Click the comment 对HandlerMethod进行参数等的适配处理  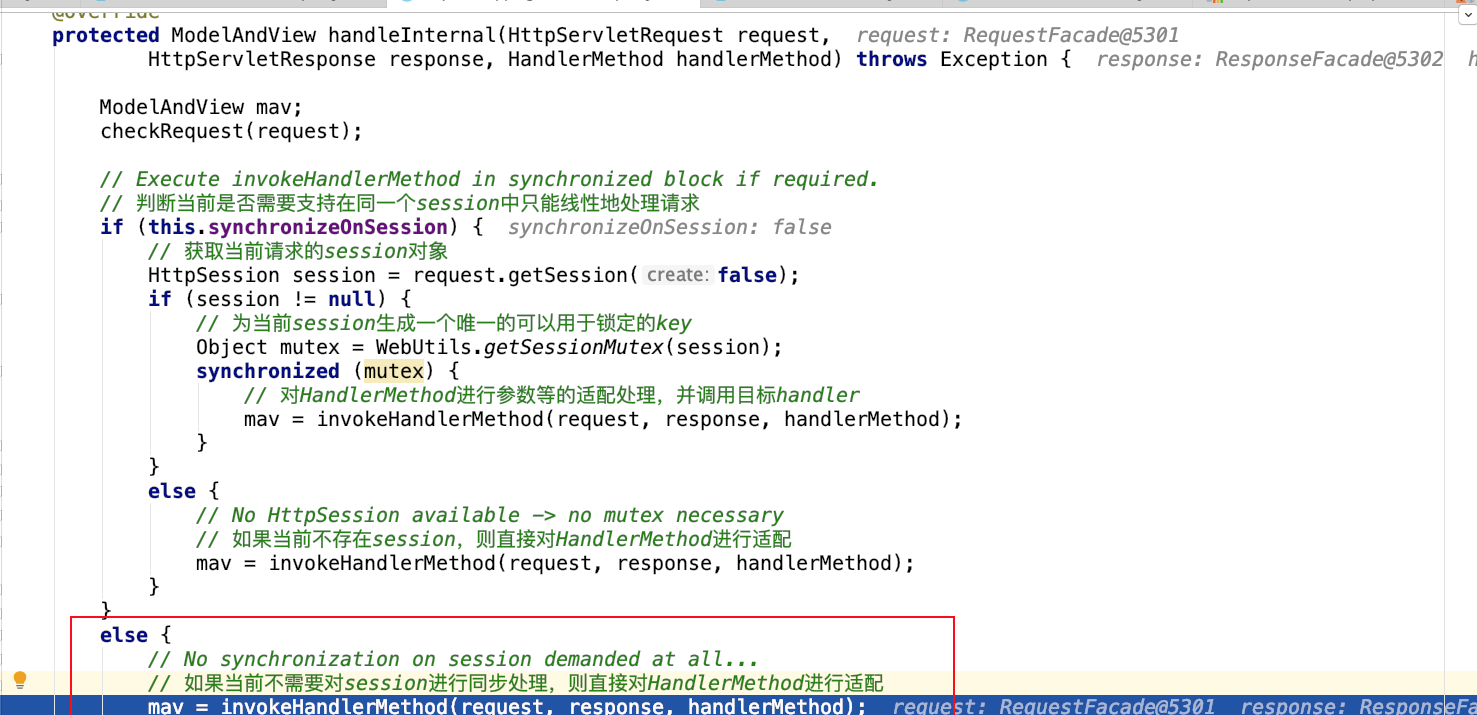pos(552,395)
